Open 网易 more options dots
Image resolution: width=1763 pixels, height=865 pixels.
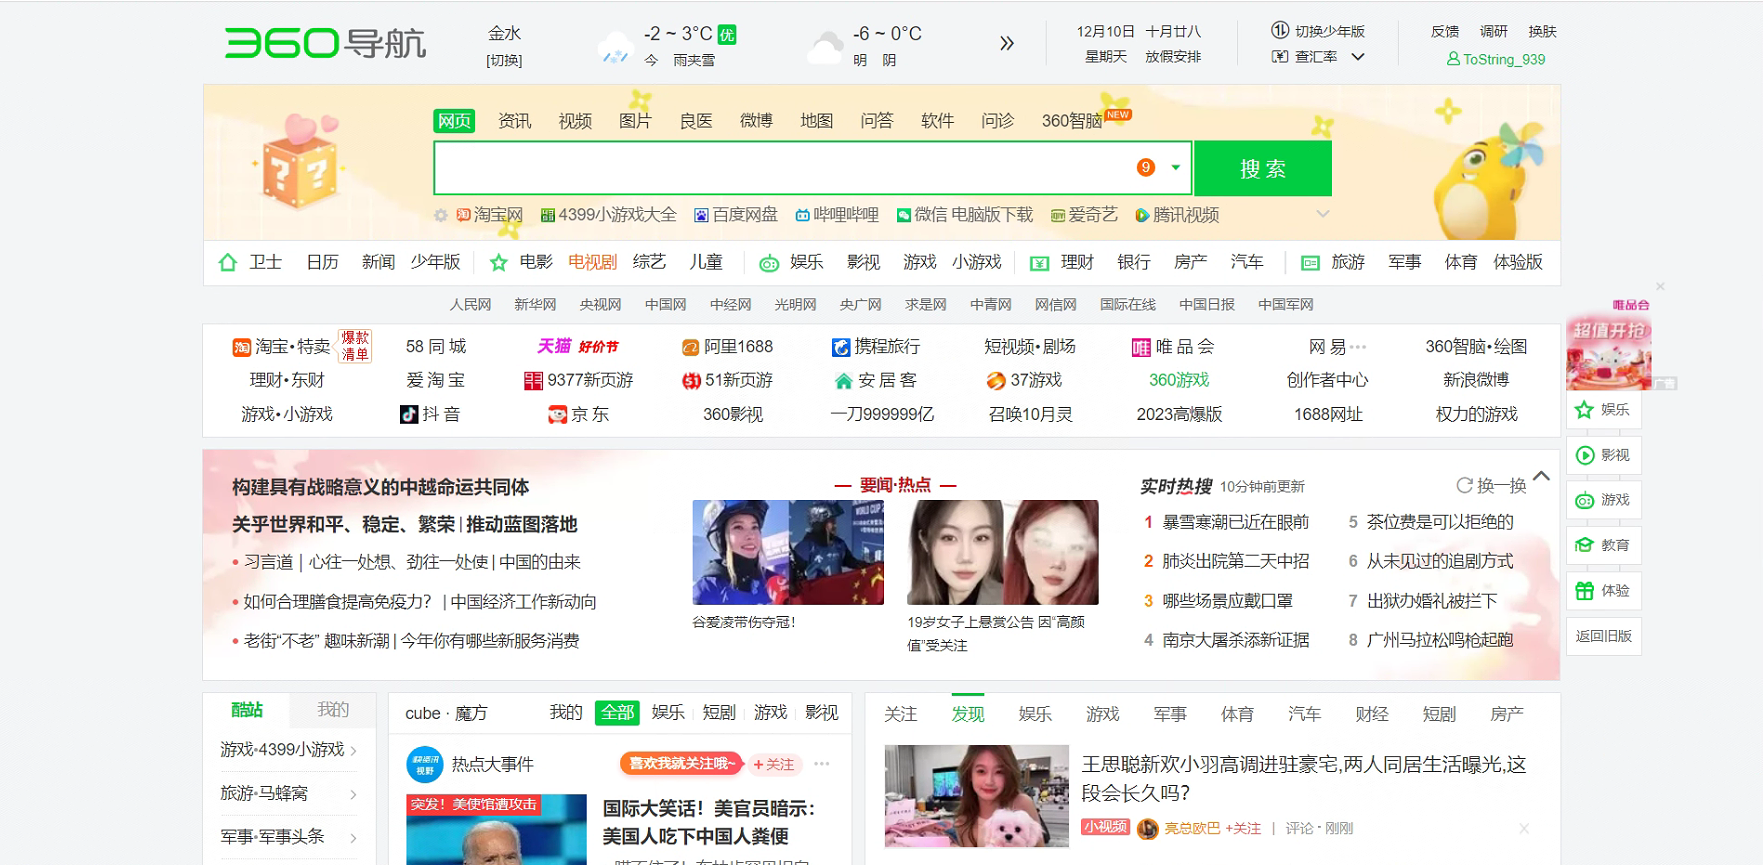point(1357,347)
